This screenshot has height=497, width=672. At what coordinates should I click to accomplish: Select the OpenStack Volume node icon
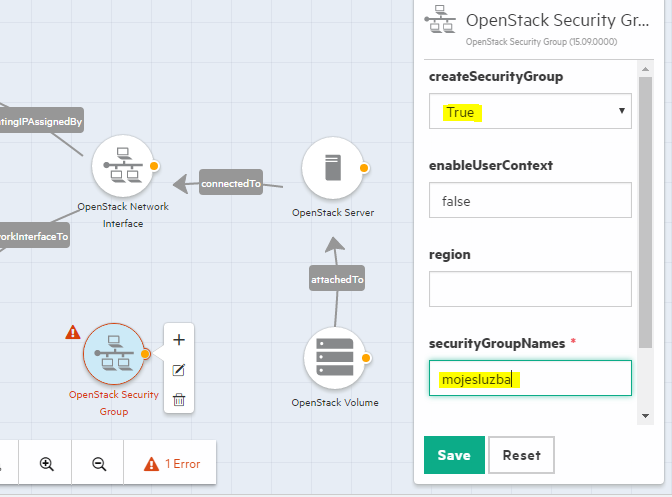[x=335, y=358]
